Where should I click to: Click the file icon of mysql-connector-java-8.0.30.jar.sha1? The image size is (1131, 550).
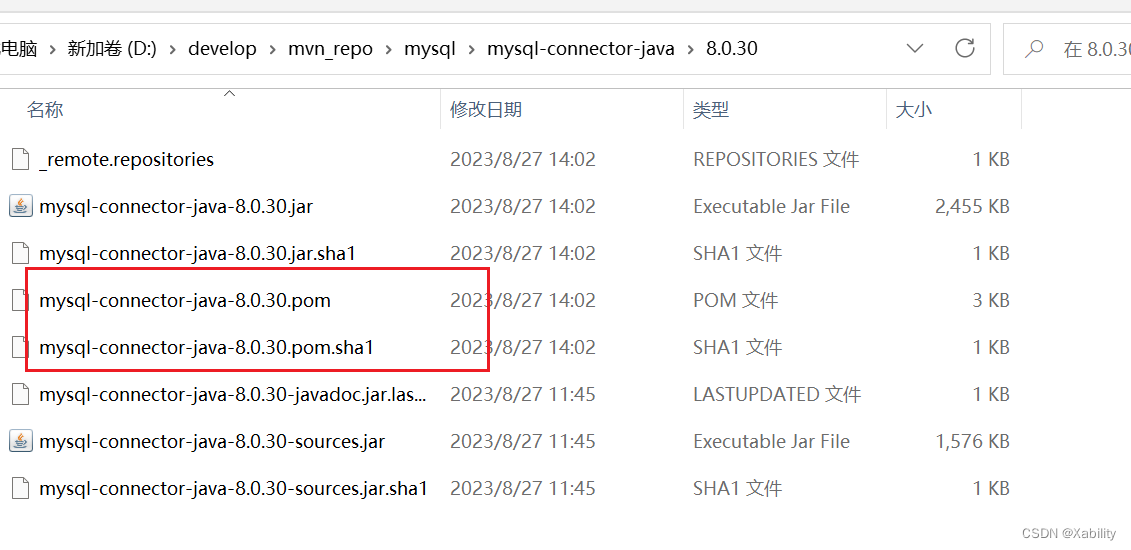[21, 253]
